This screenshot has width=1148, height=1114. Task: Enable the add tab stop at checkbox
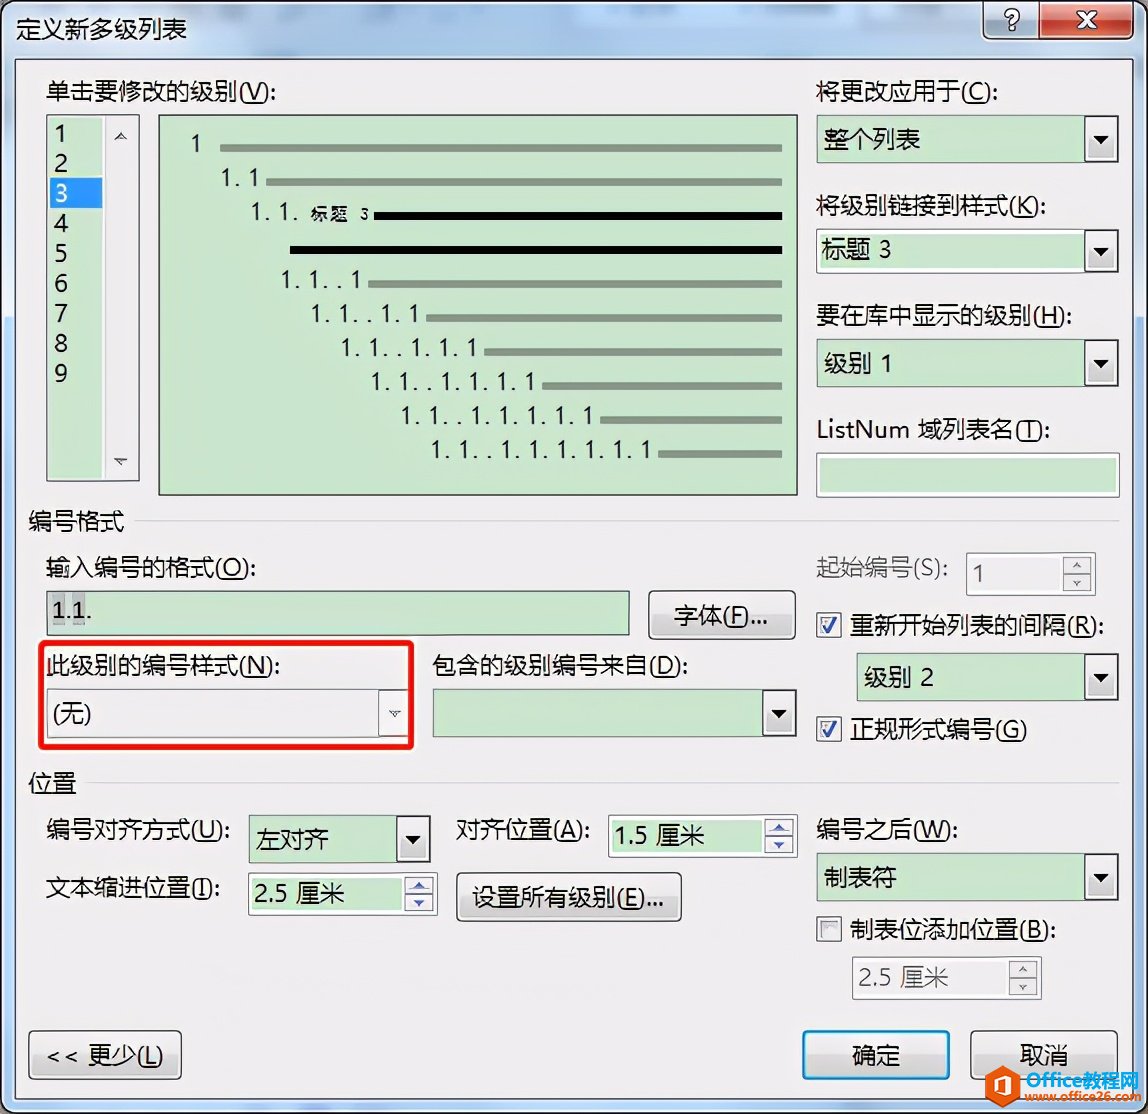(x=829, y=929)
